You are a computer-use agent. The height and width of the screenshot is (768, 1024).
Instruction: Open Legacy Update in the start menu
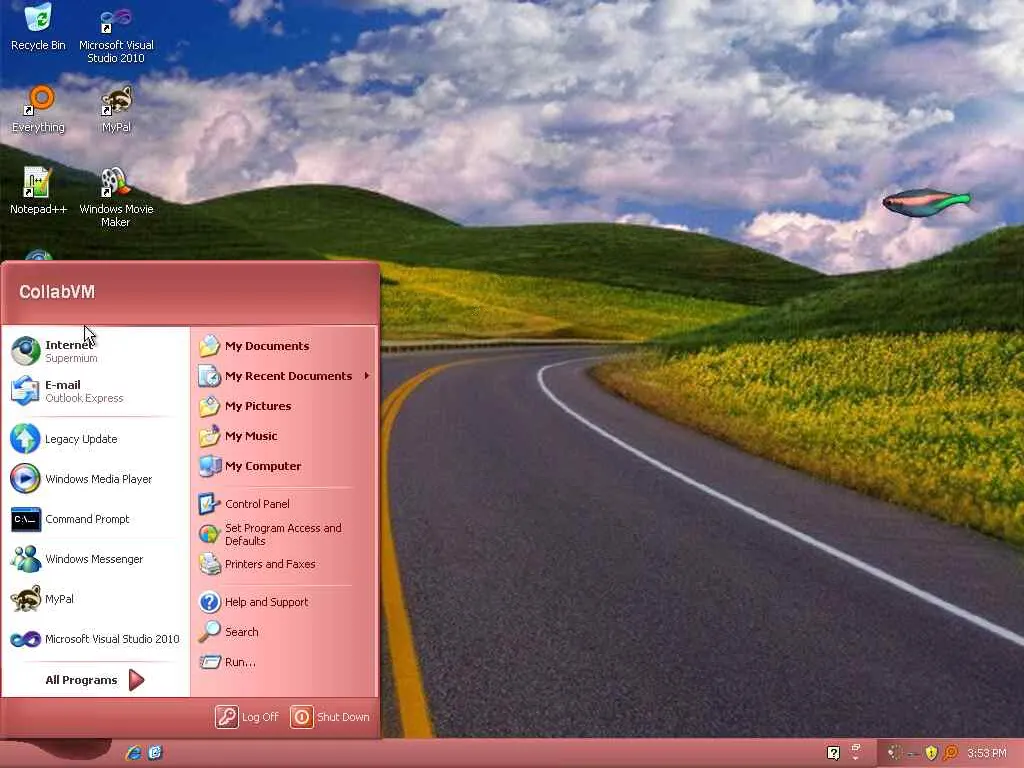click(95, 439)
